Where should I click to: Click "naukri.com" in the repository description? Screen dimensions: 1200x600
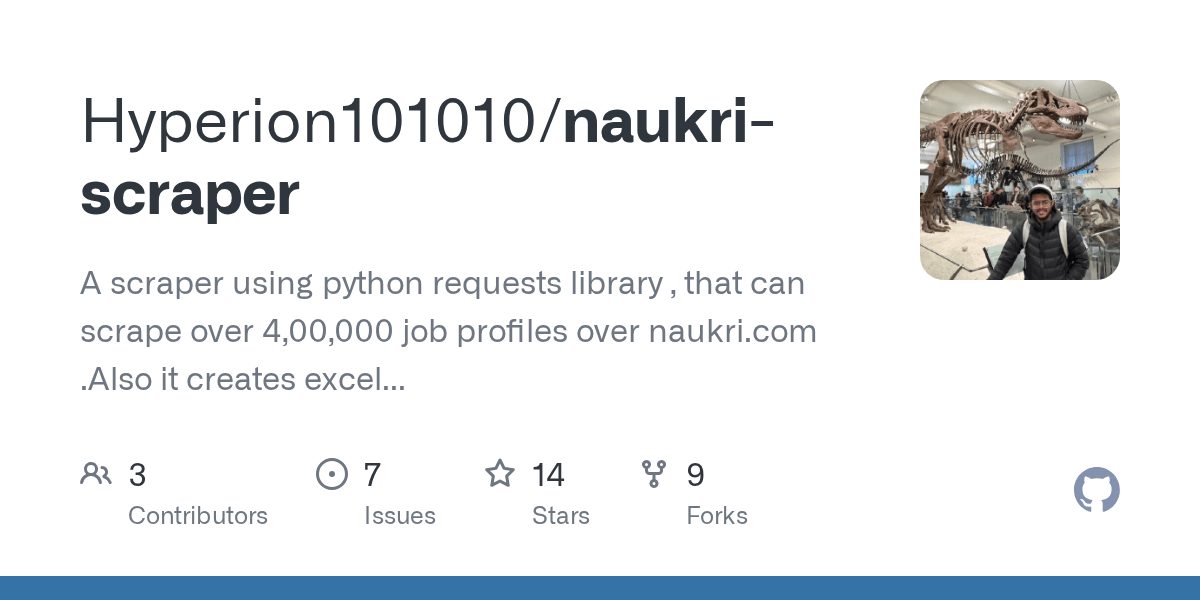[x=732, y=332]
